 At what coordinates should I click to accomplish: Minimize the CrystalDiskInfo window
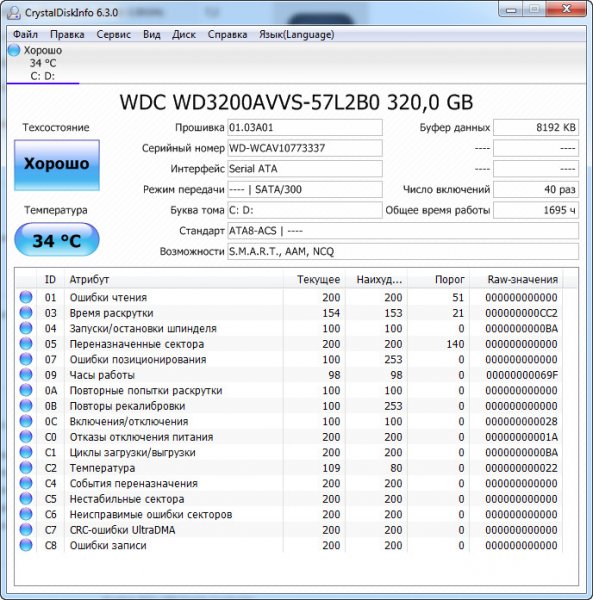tap(512, 9)
